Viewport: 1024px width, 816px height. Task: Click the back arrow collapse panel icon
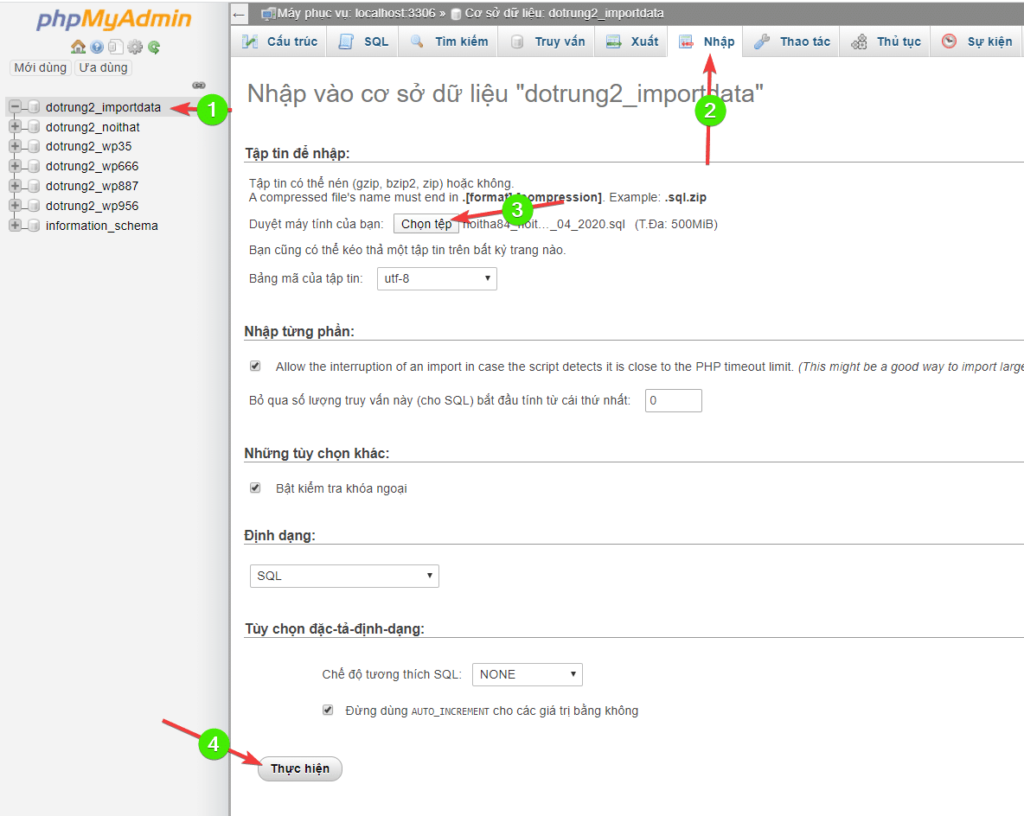pos(240,14)
